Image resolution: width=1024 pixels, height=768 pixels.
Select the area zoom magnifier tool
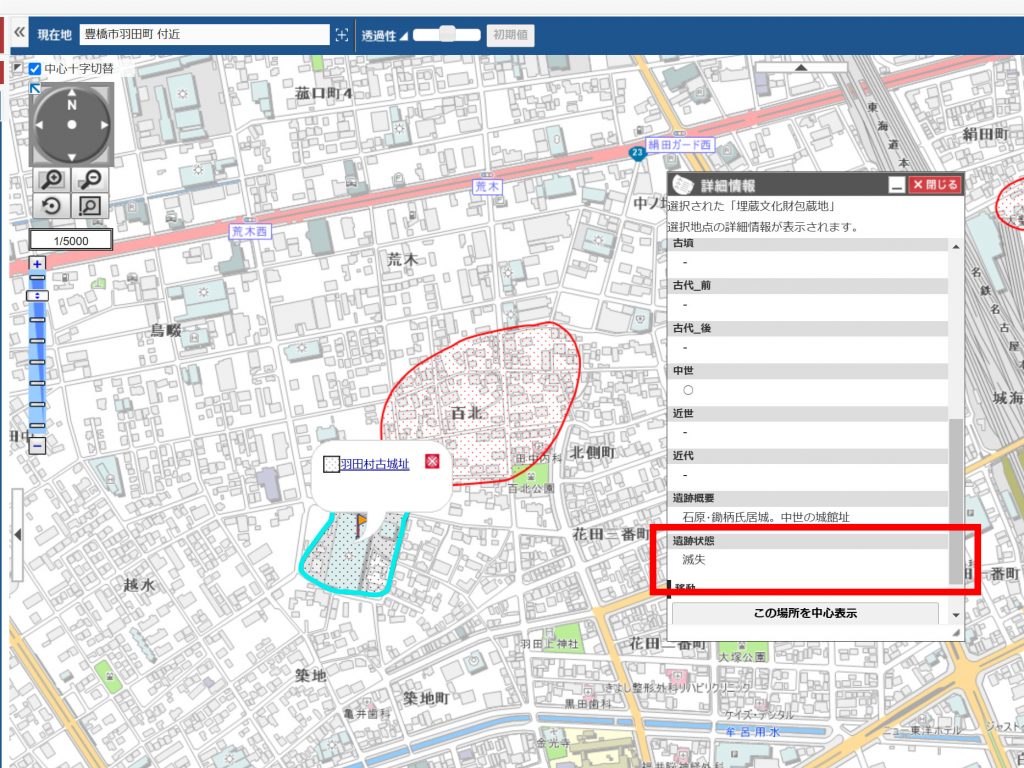click(90, 206)
